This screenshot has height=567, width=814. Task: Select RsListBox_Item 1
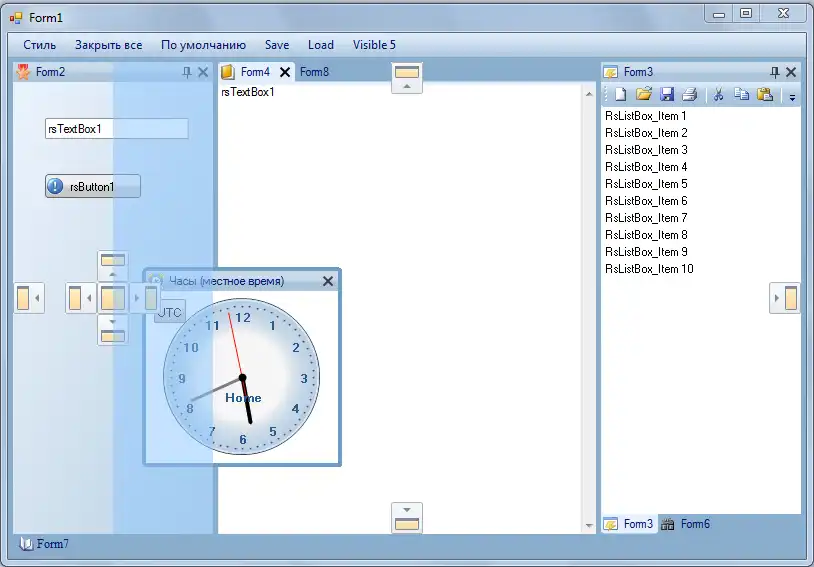point(701,116)
